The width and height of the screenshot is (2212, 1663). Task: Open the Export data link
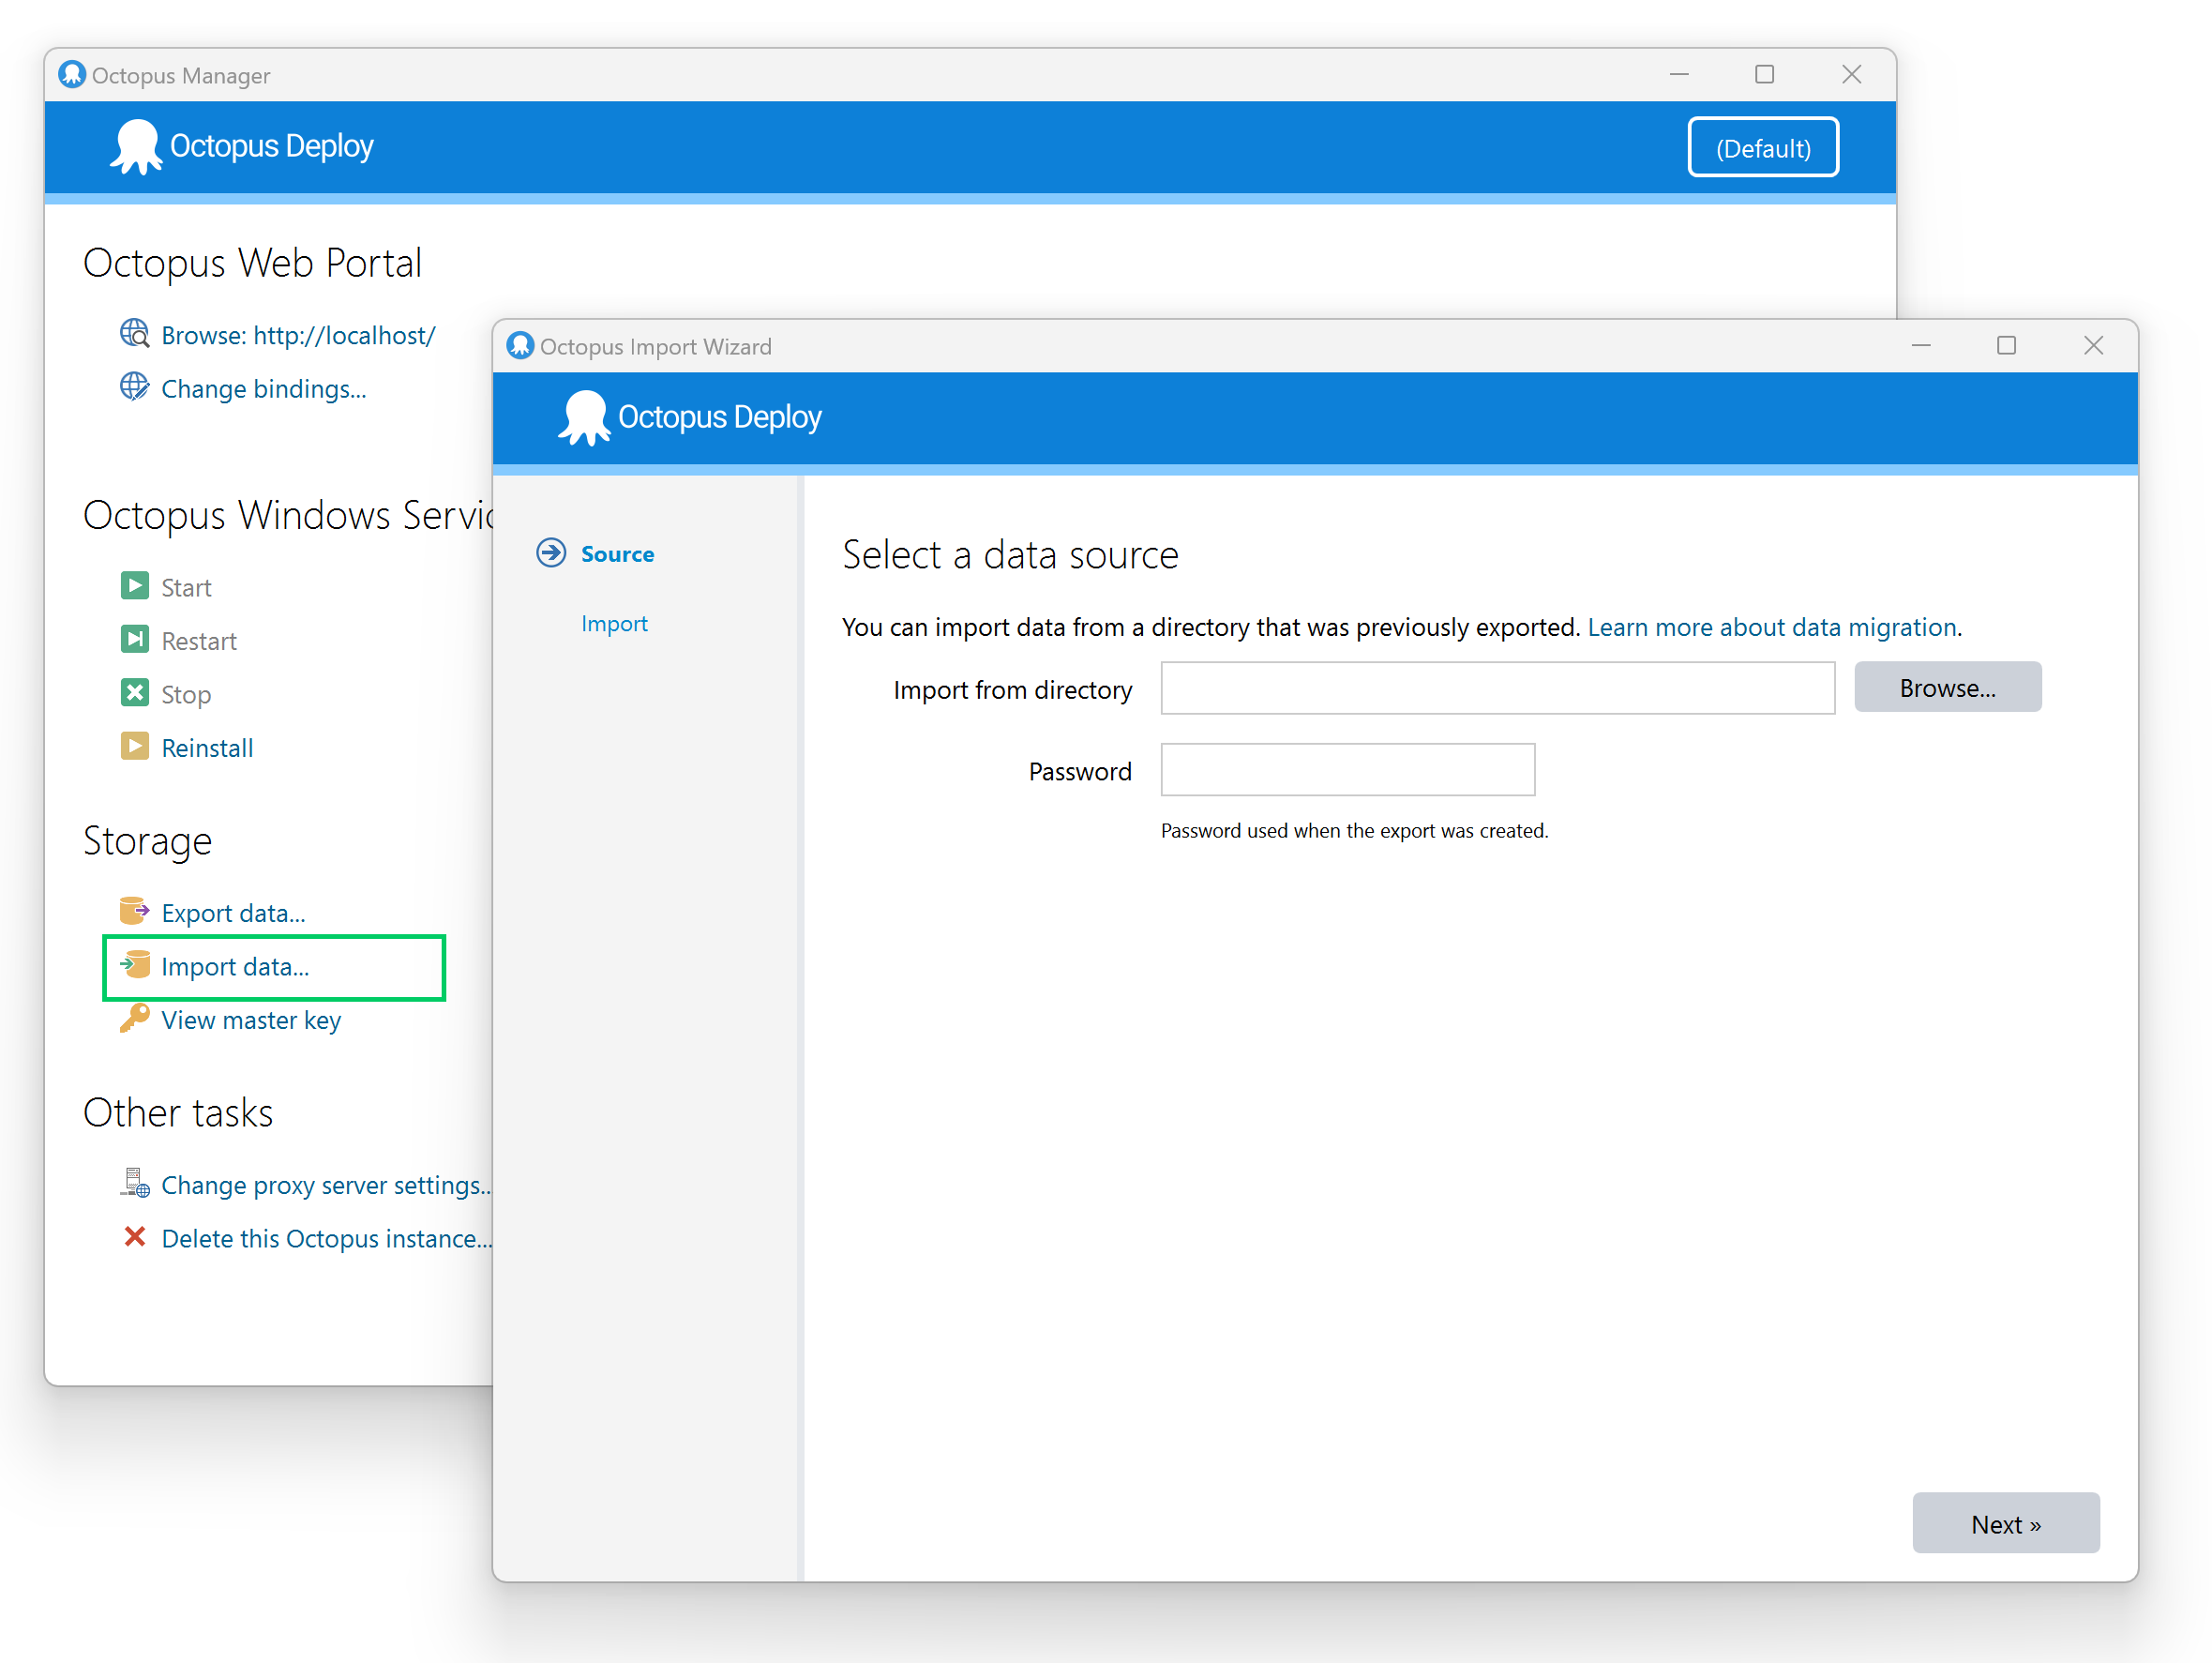coord(233,913)
